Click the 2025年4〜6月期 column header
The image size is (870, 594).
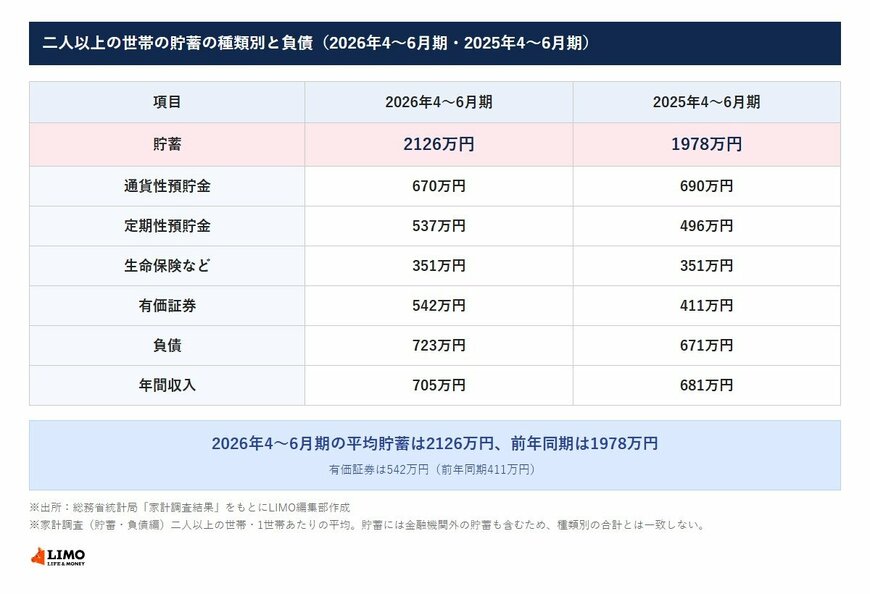[706, 102]
